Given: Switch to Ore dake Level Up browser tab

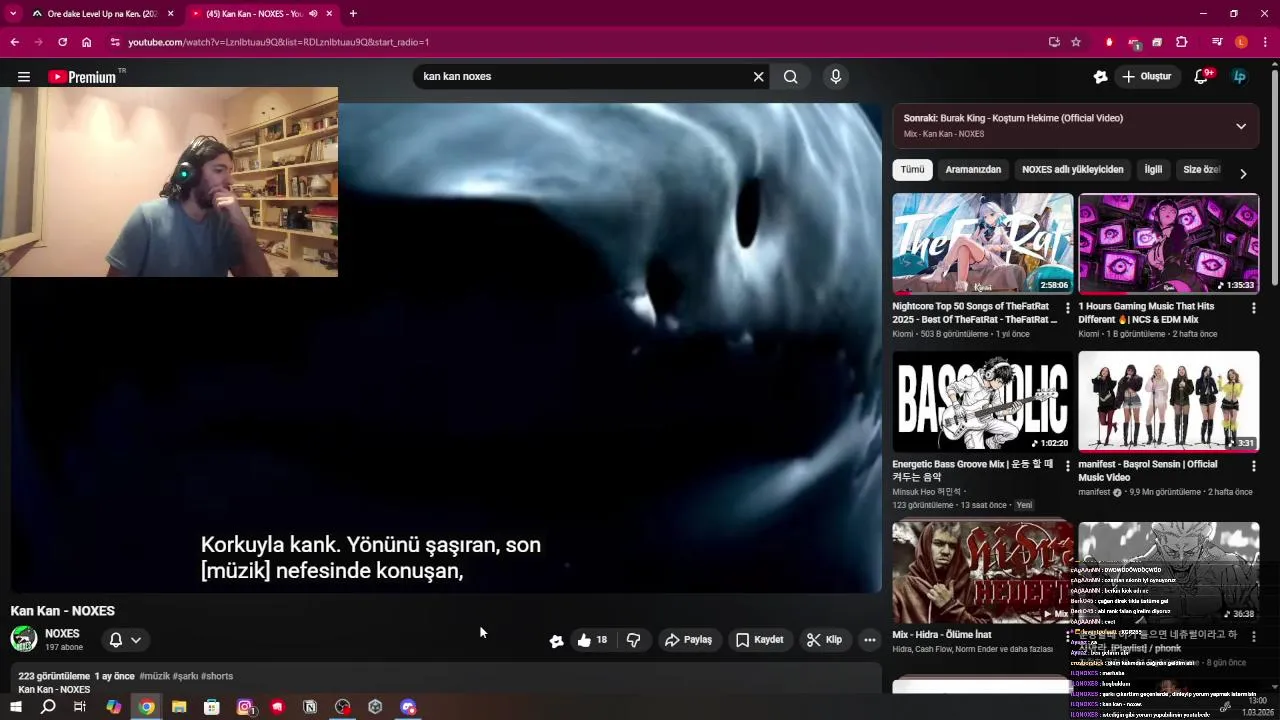Looking at the screenshot, I should click(102, 14).
